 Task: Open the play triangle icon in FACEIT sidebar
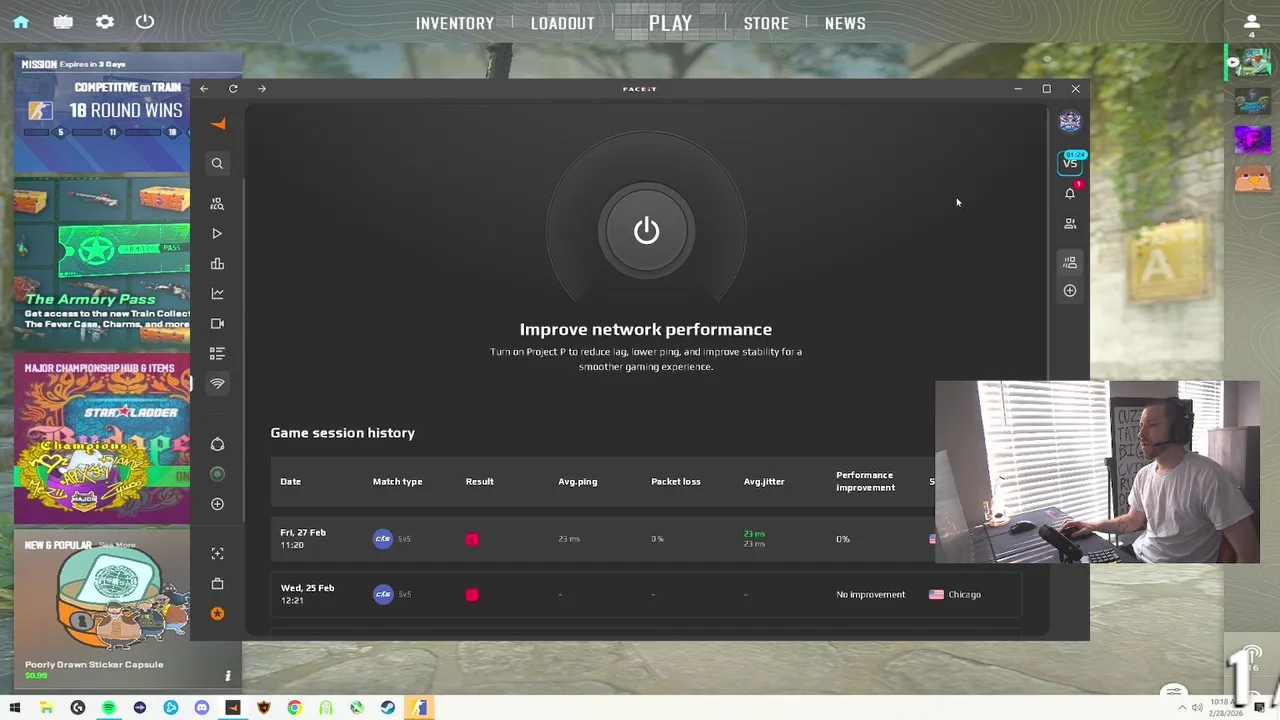[217, 234]
